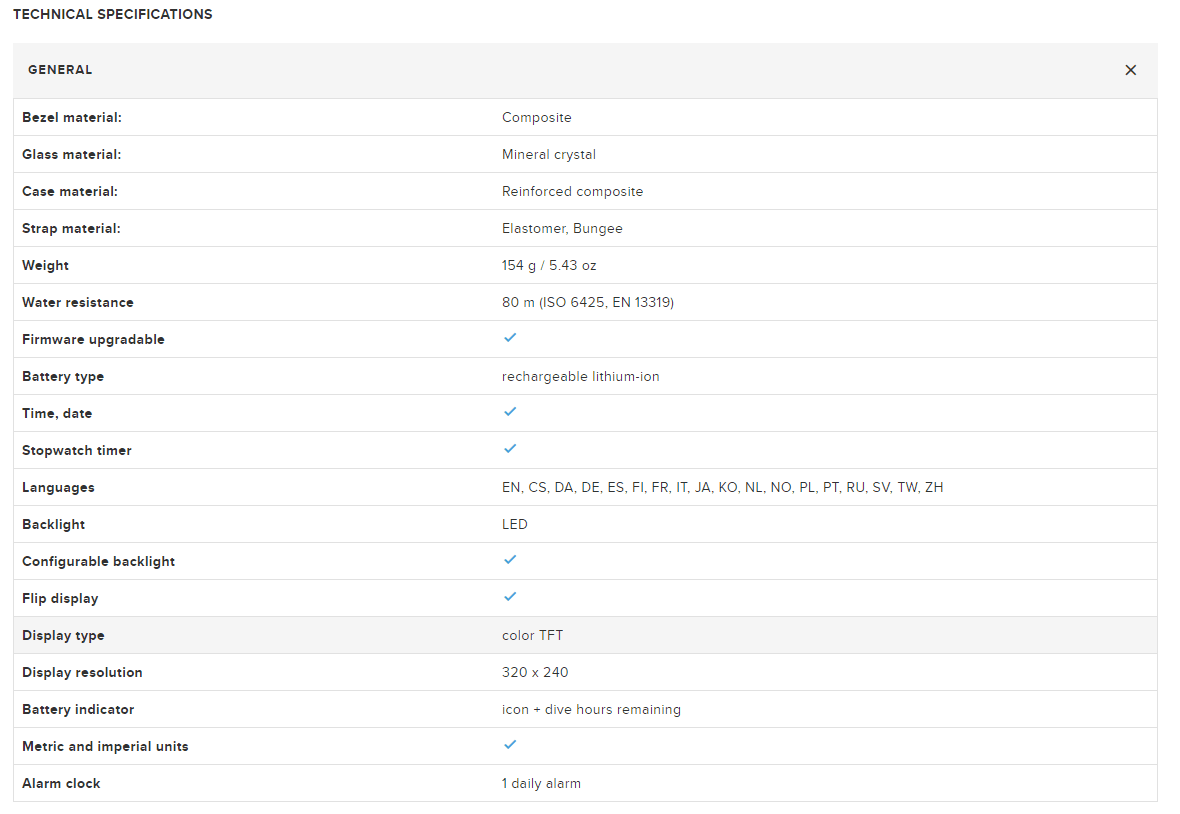The height and width of the screenshot is (814, 1180).
Task: Click the Technical Specifications heading
Action: tap(112, 15)
